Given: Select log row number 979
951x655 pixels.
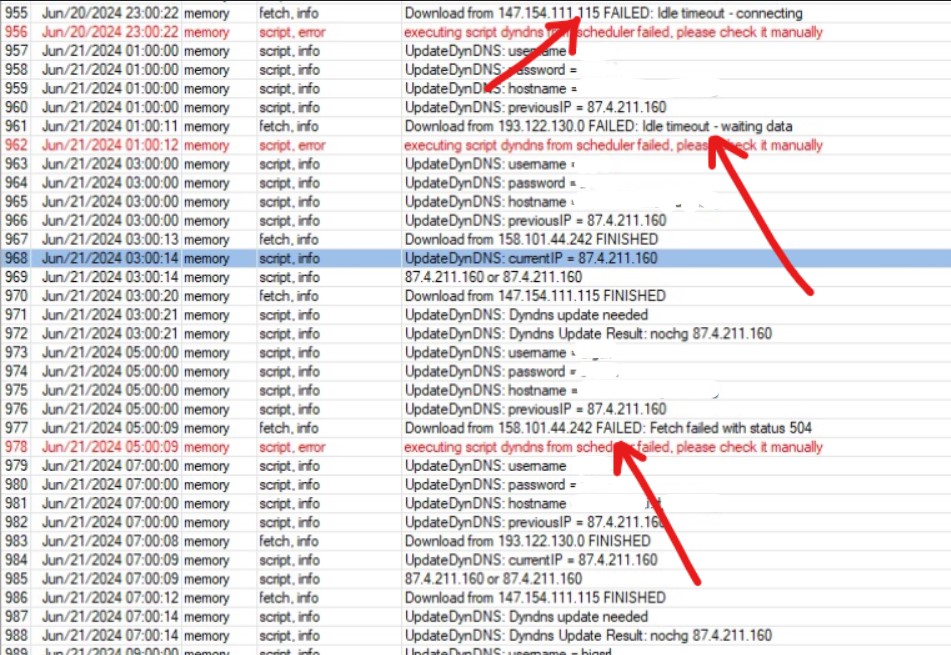Looking at the screenshot, I should click(x=16, y=465).
